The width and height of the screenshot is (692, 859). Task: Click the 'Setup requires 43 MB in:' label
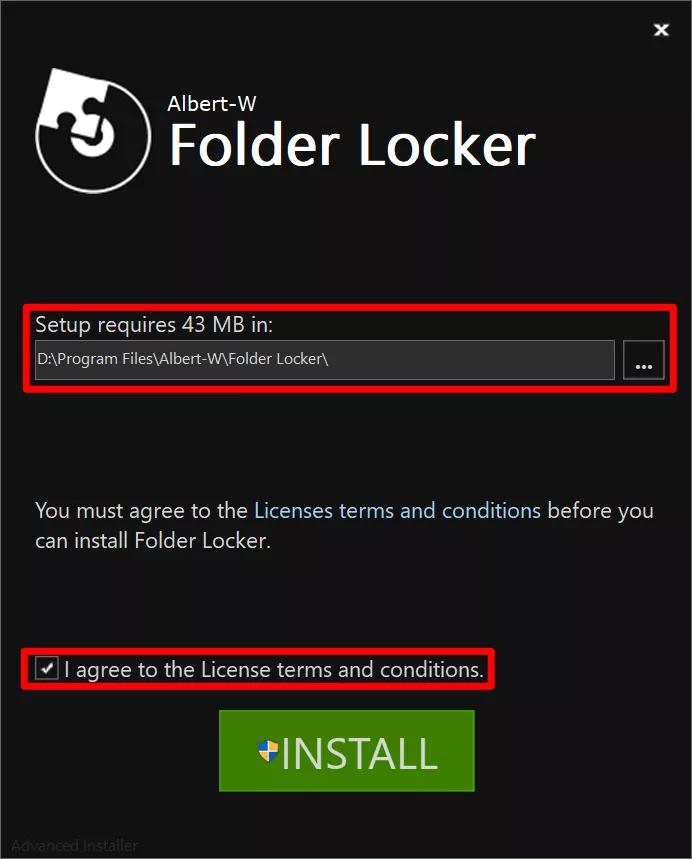(x=154, y=325)
